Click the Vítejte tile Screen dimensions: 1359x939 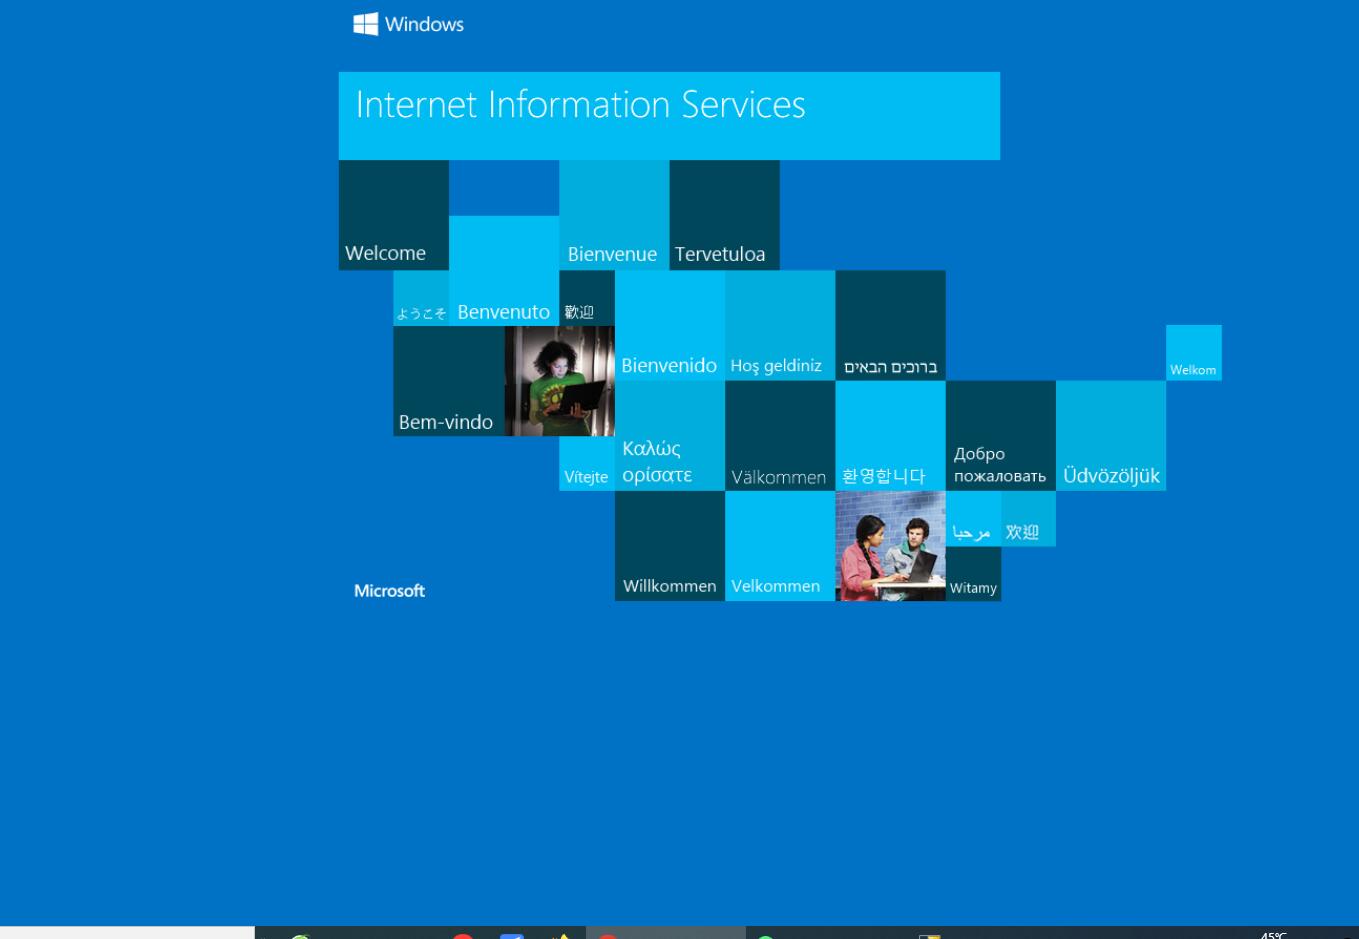[x=586, y=464]
